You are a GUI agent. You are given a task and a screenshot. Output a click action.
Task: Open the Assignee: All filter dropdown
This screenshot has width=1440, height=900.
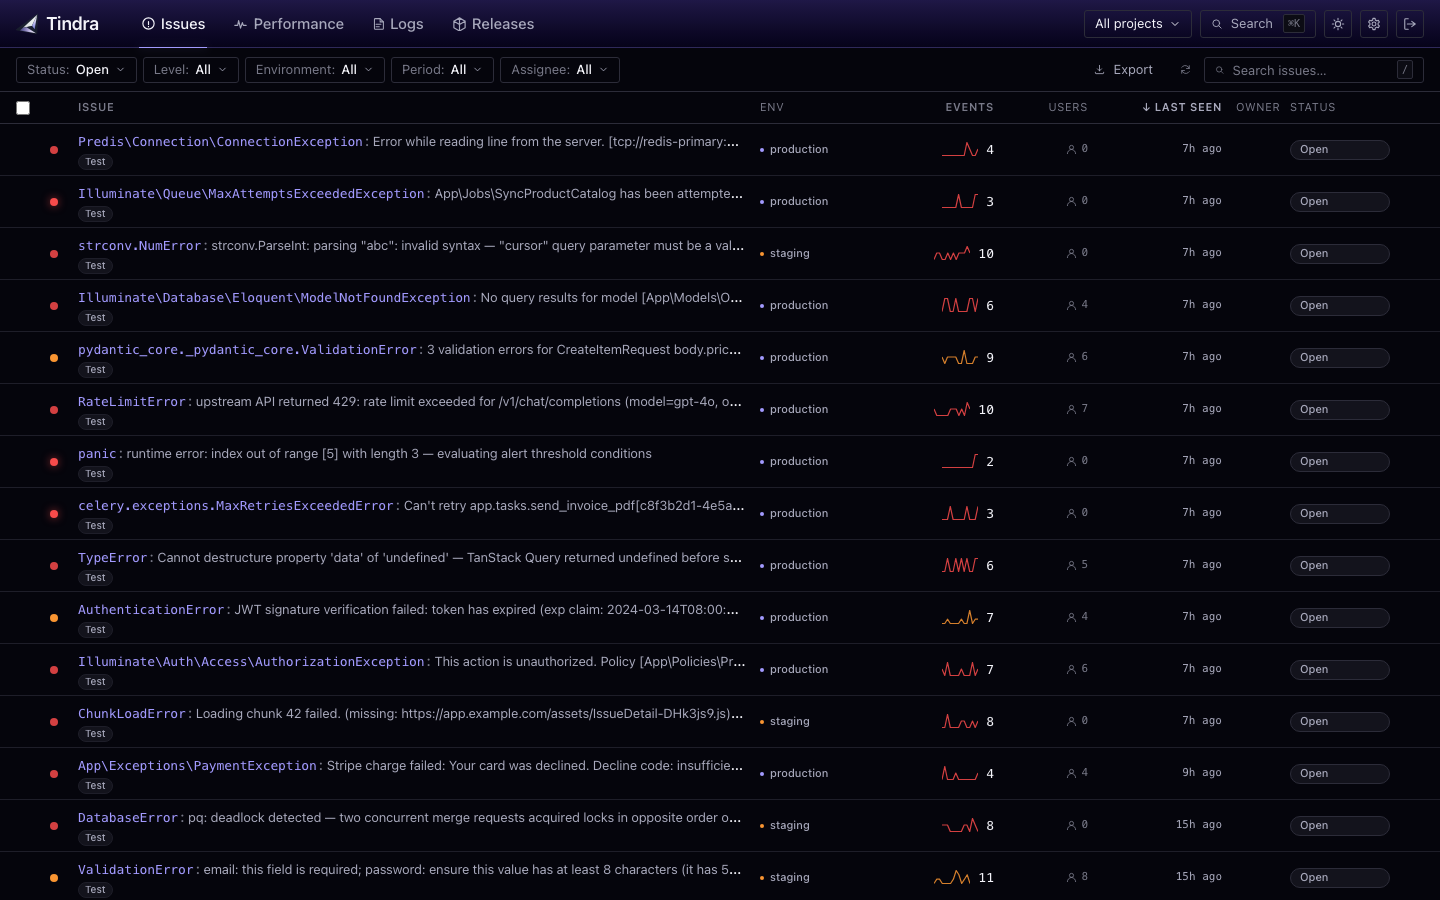(560, 70)
